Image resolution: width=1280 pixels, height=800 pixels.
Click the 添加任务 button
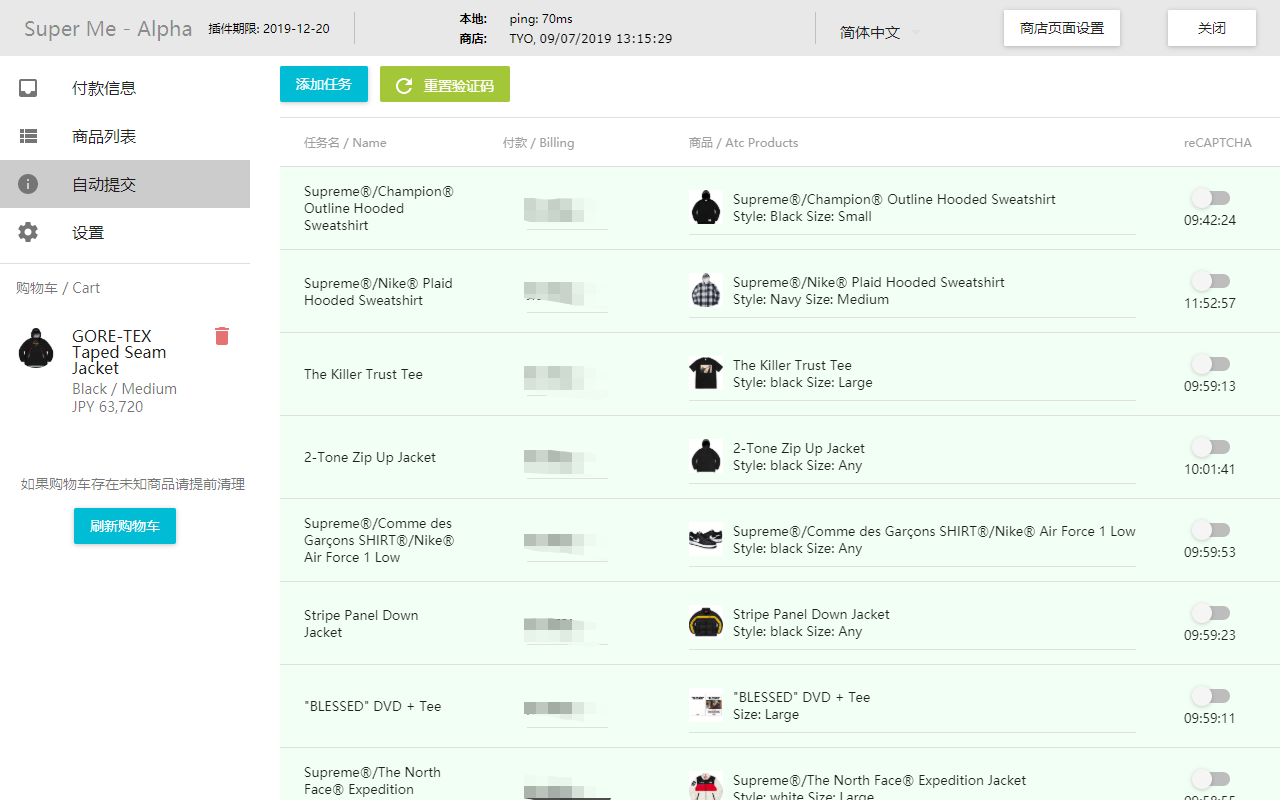point(324,84)
